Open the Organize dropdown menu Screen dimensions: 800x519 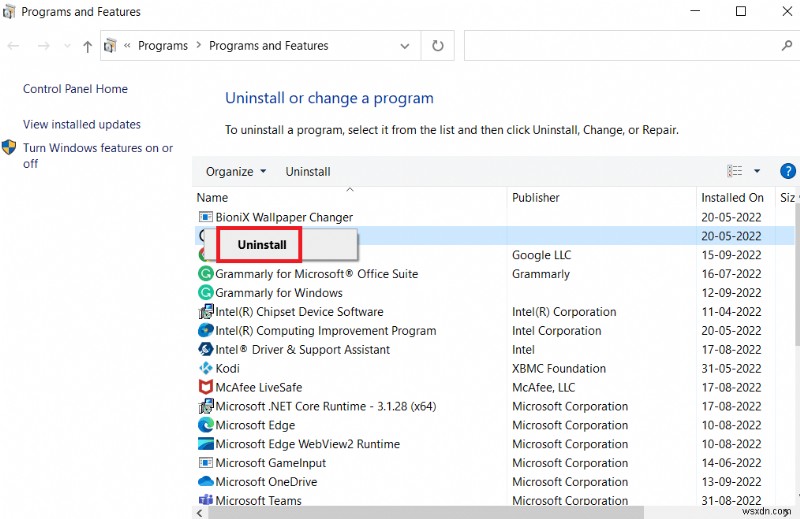tap(236, 171)
